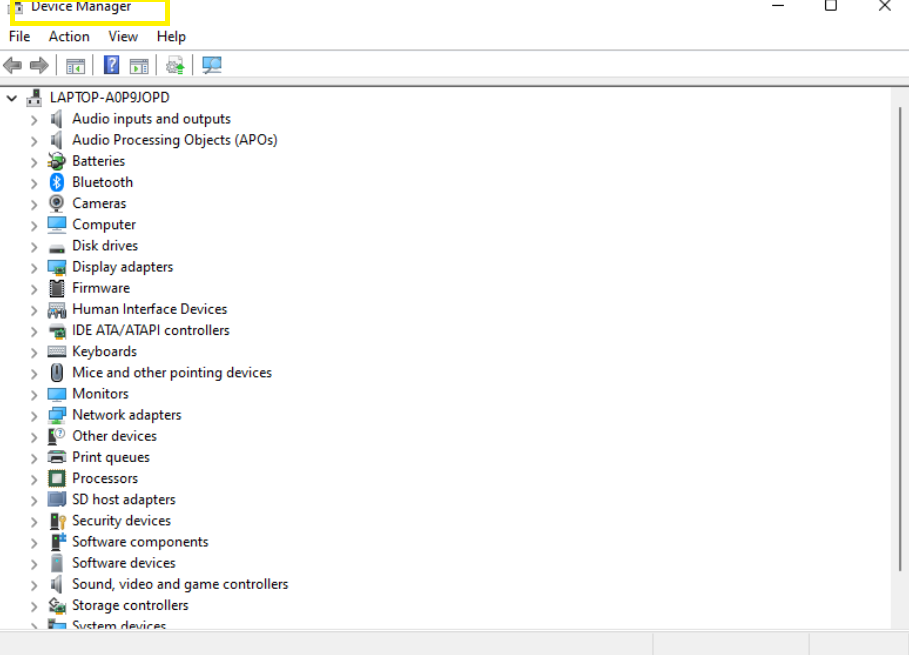Select the Print queues label

pos(111,457)
